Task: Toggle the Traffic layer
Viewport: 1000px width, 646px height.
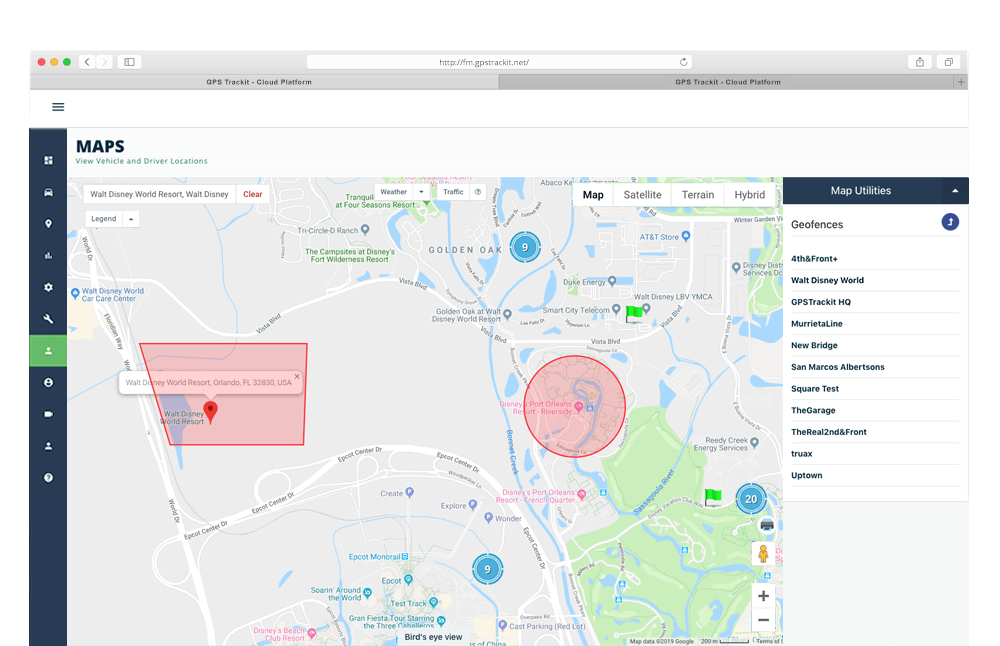Action: tap(453, 192)
